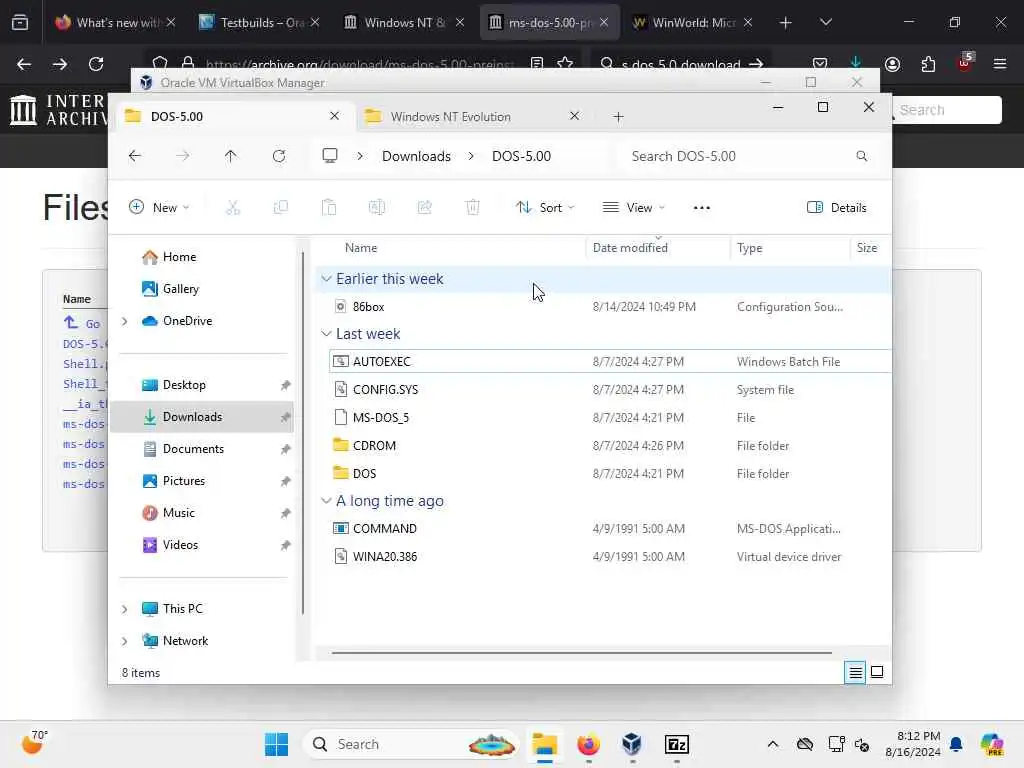Select the CONFIG.SYS file
Screen dimensions: 1024x768
tap(610, 389)
